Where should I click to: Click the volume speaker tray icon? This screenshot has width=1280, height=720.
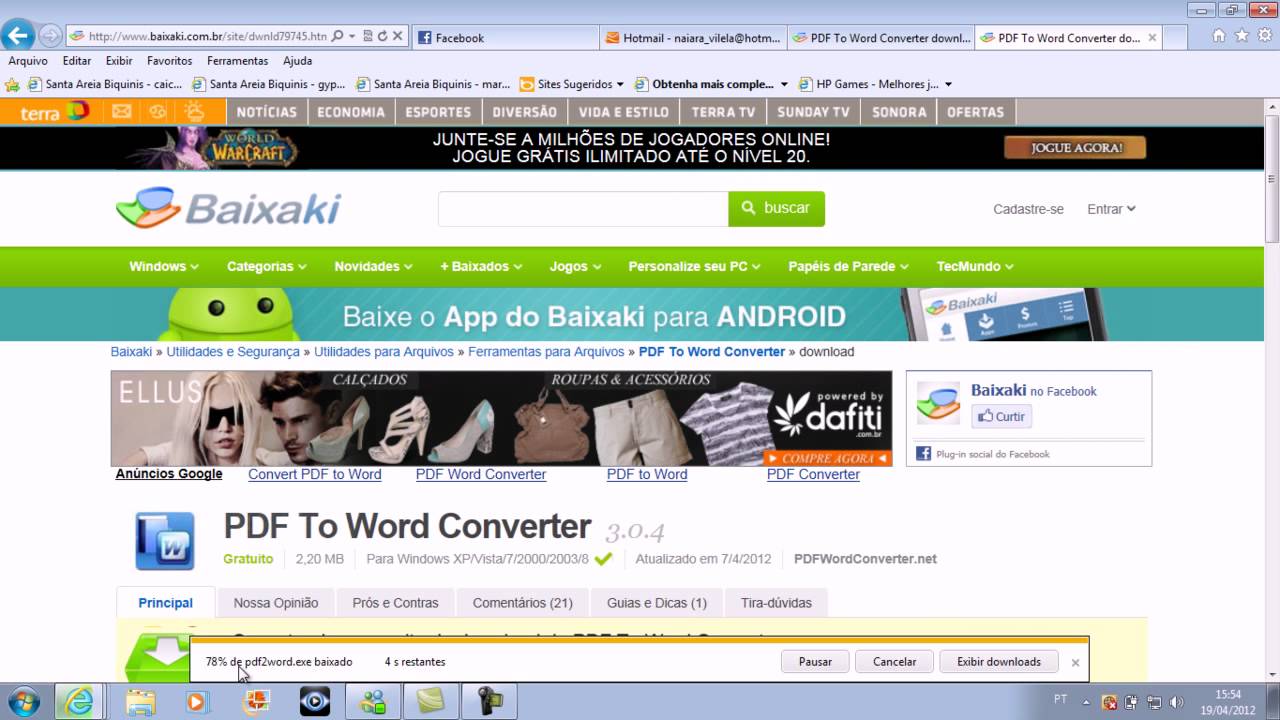[x=1176, y=702]
